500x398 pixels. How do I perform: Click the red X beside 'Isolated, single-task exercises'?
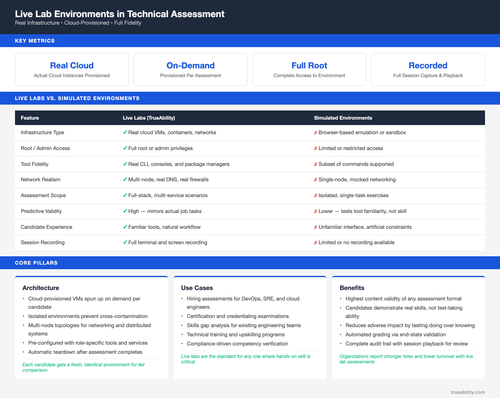[315, 196]
